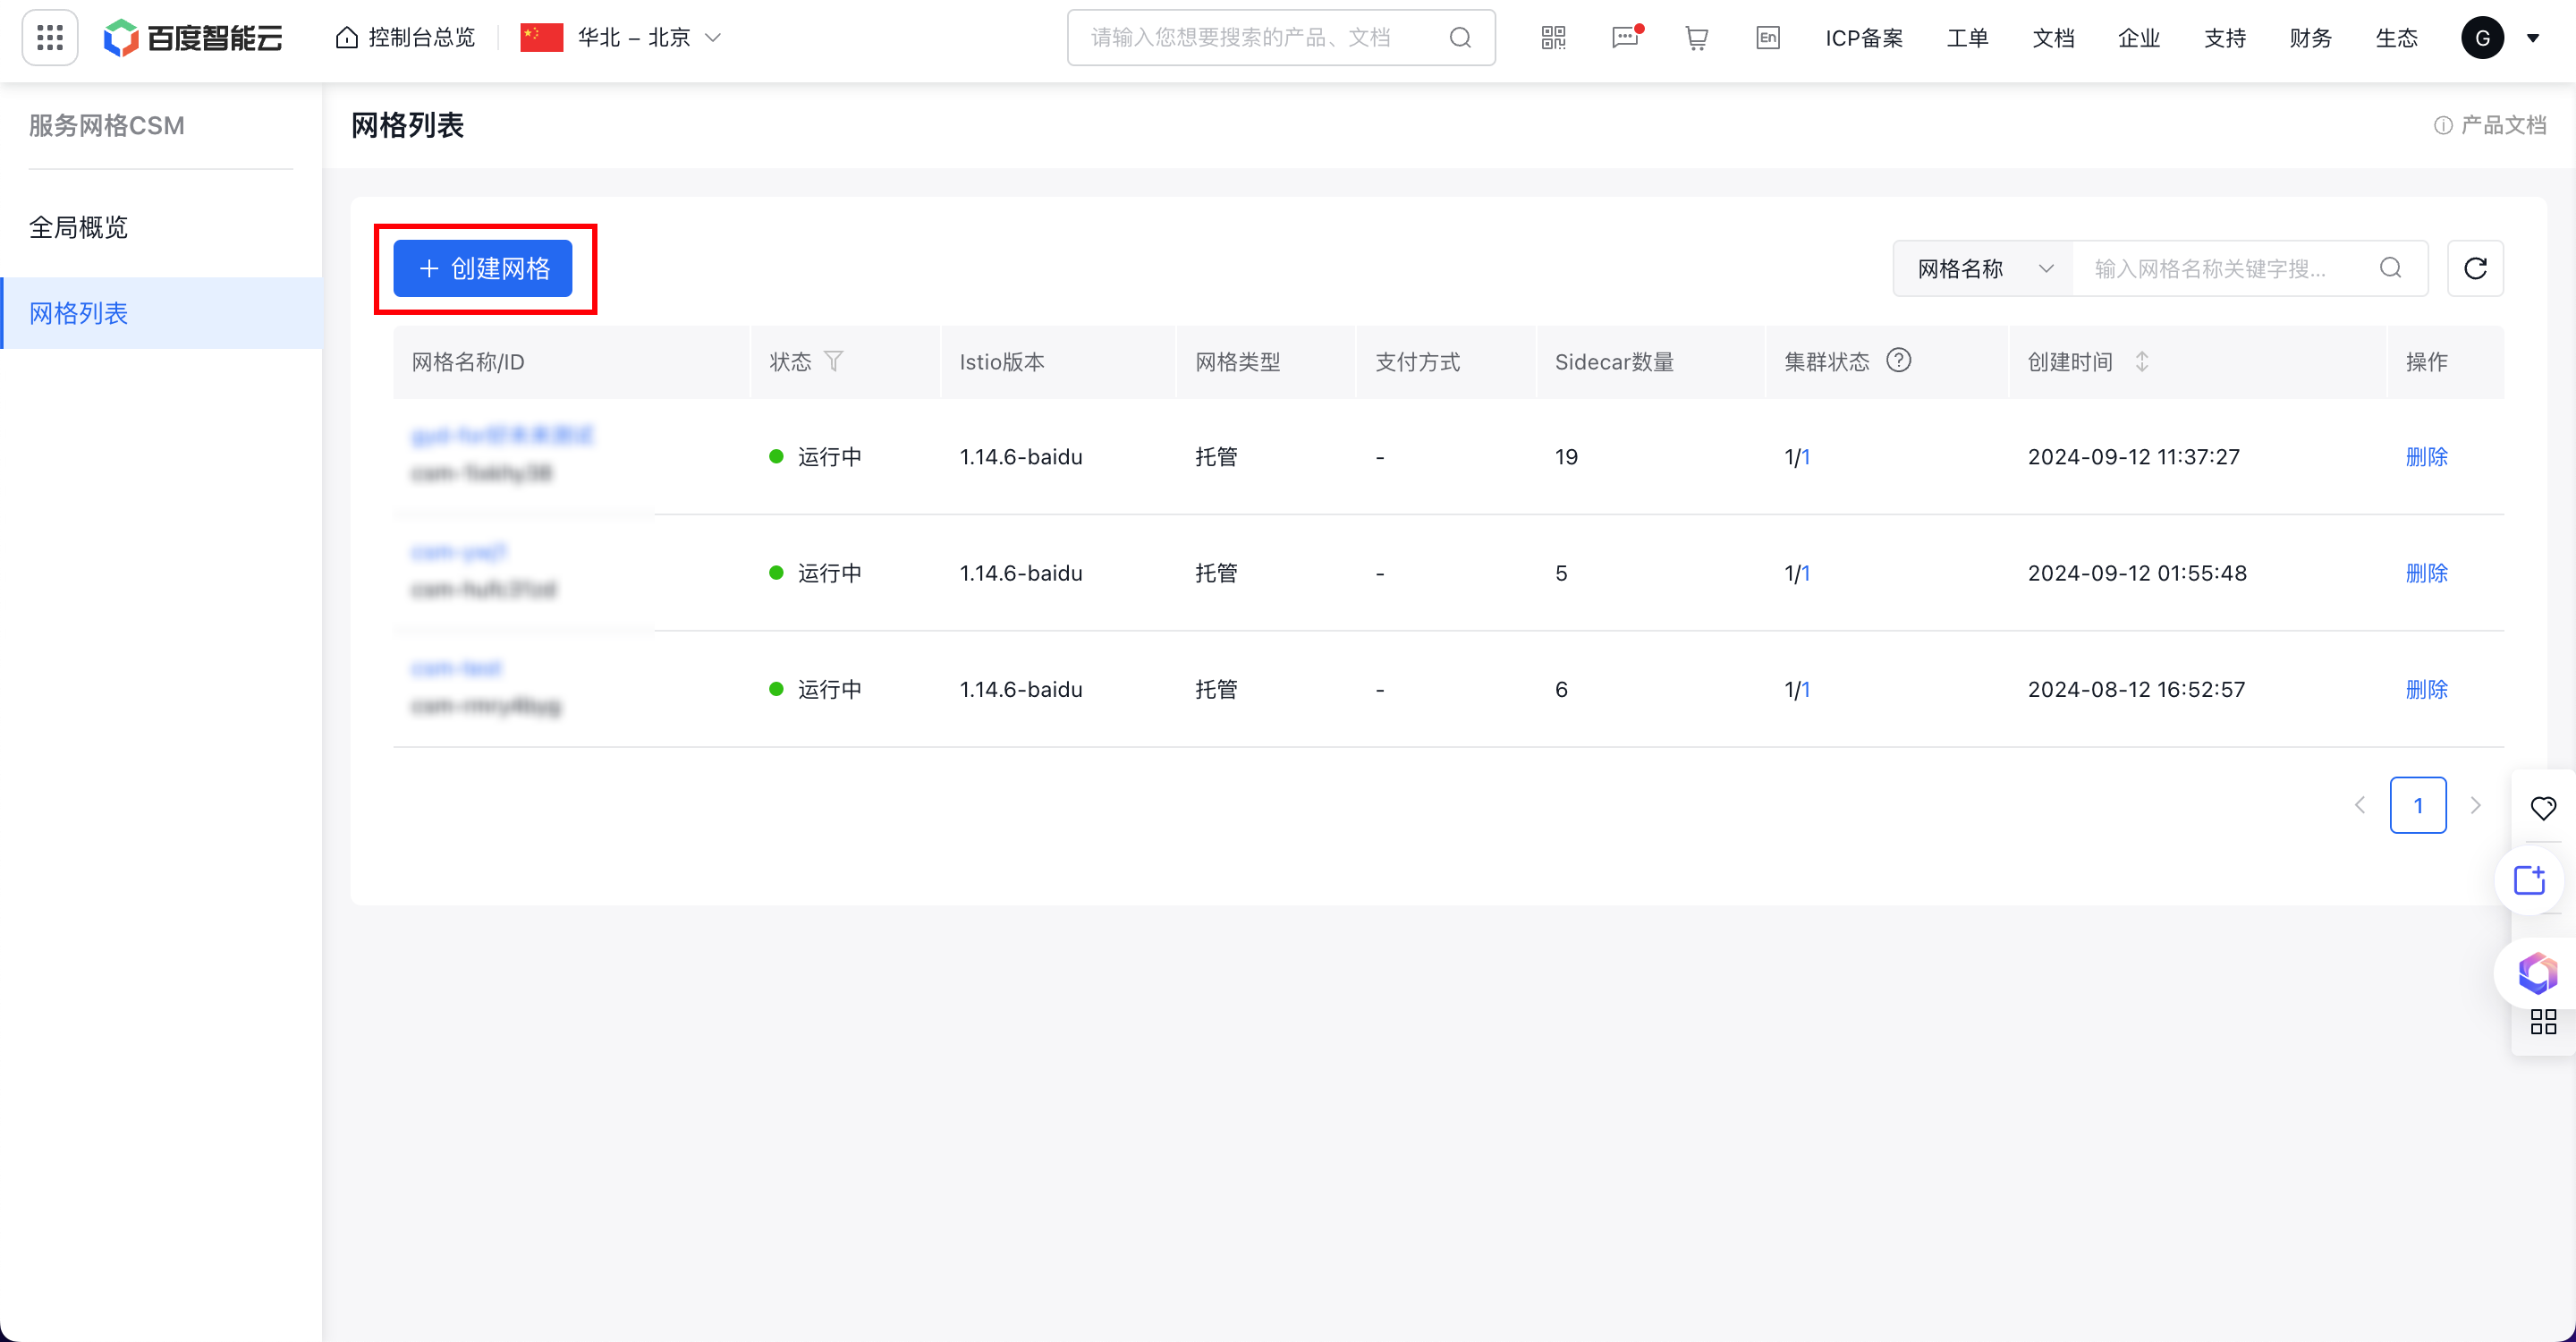Open the 财务 menu
This screenshot has width=2576, height=1342.
(x=2310, y=38)
